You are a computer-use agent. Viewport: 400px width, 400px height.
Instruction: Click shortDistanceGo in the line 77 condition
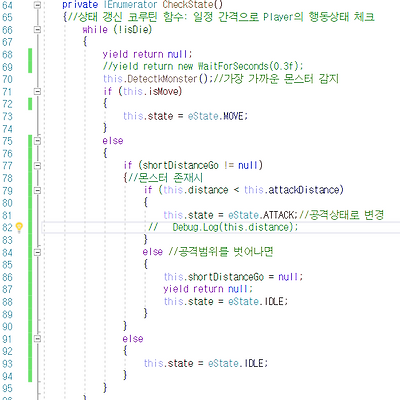pyautogui.click(x=180, y=165)
